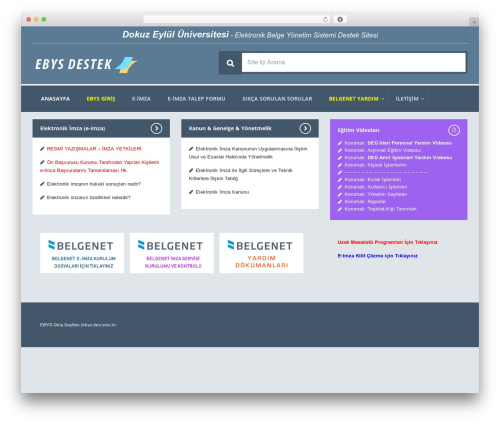The height and width of the screenshot is (423, 500).
Task: Open RESMİ YAZIŞMALAR – İMZA YETKİLERİ link
Action: pos(94,149)
